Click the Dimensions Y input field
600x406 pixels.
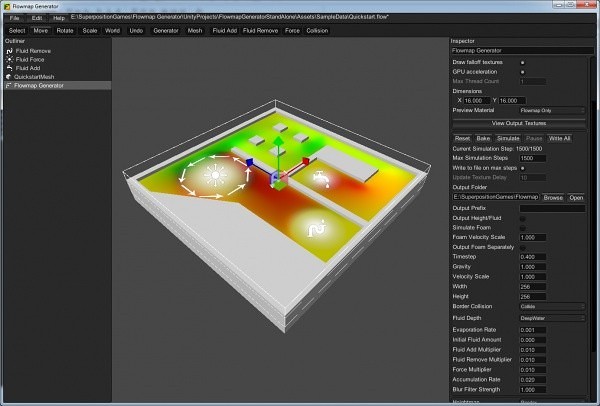(512, 101)
